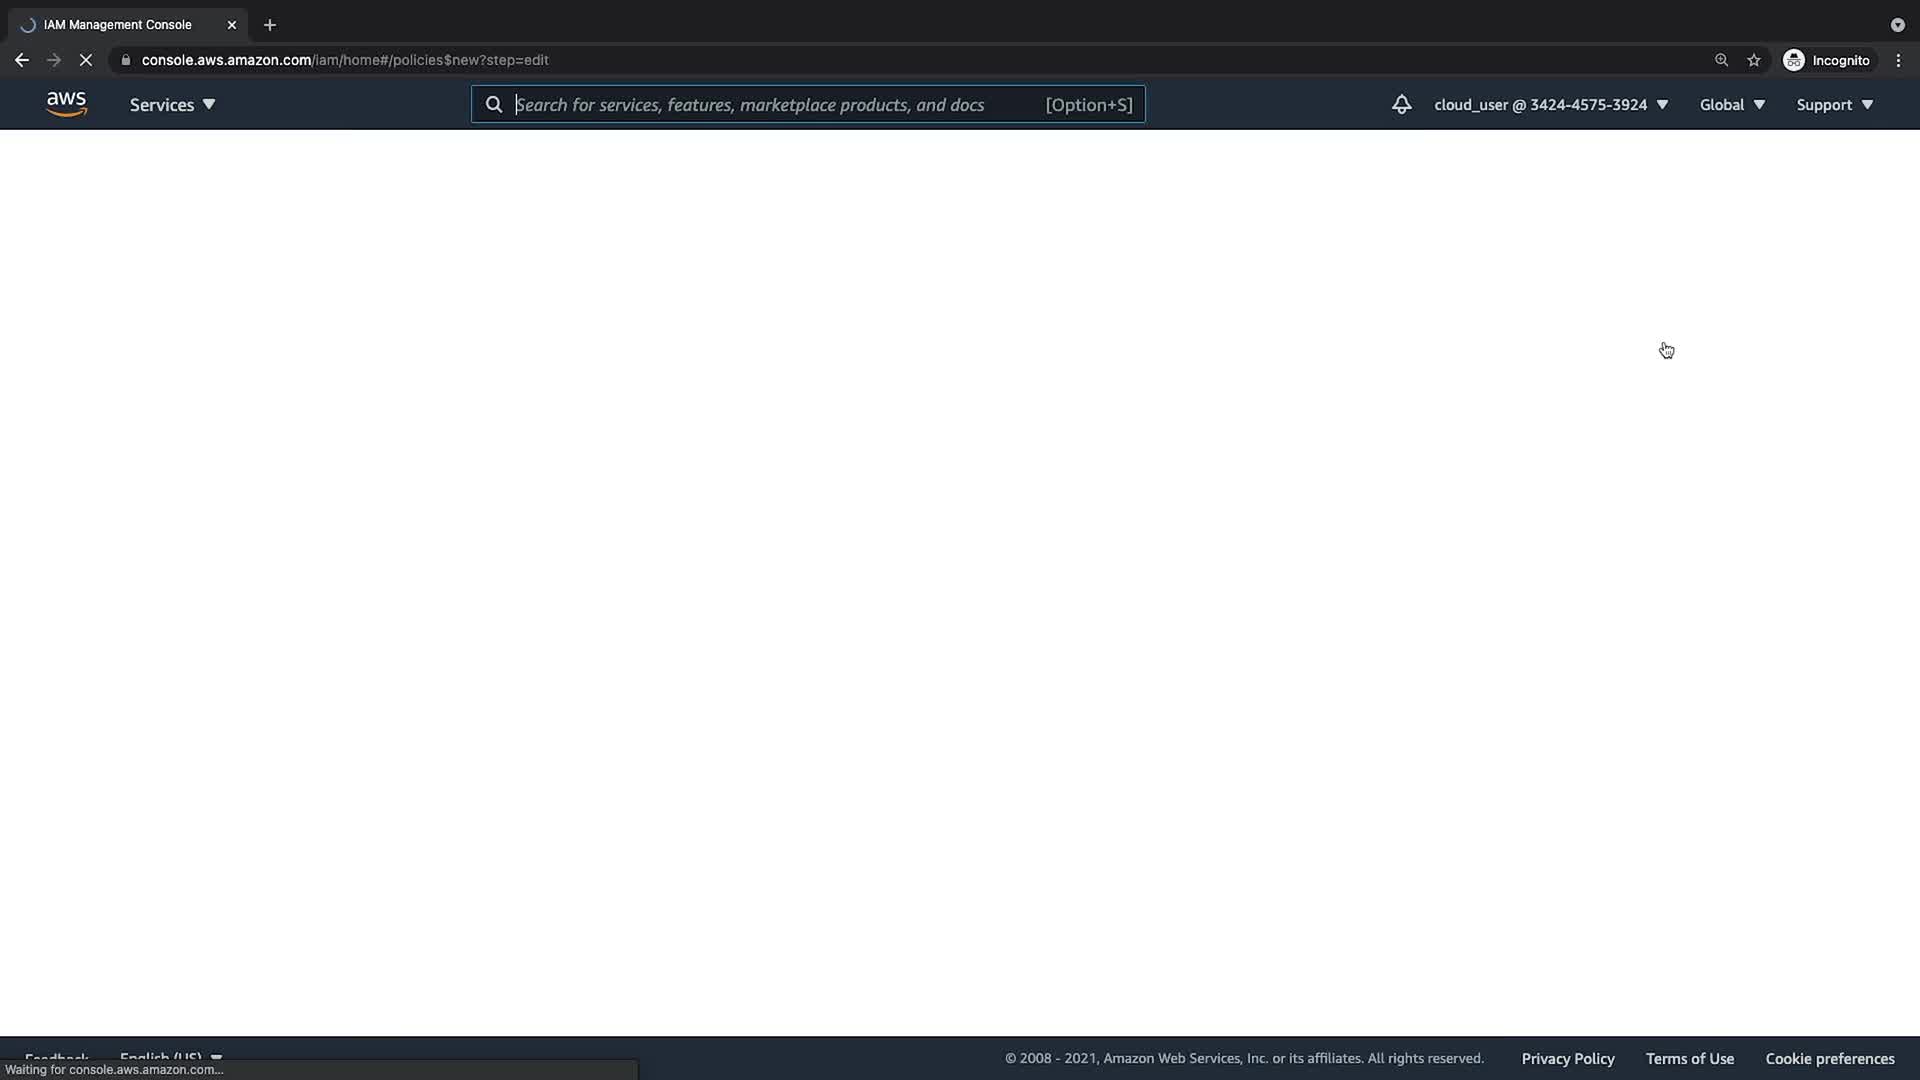Image resolution: width=1920 pixels, height=1080 pixels.
Task: Click the zoom magnifier icon in the address bar
Action: [x=1721, y=60]
